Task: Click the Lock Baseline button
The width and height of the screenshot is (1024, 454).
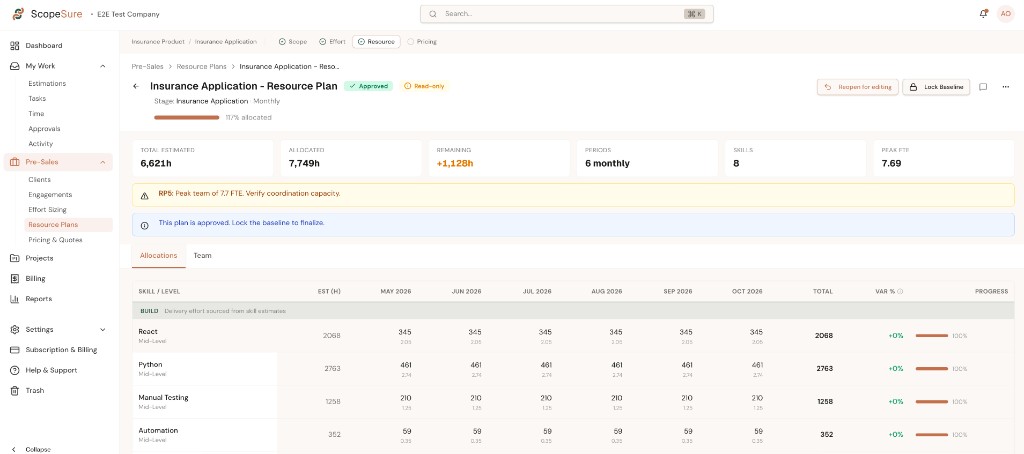Action: (936, 87)
